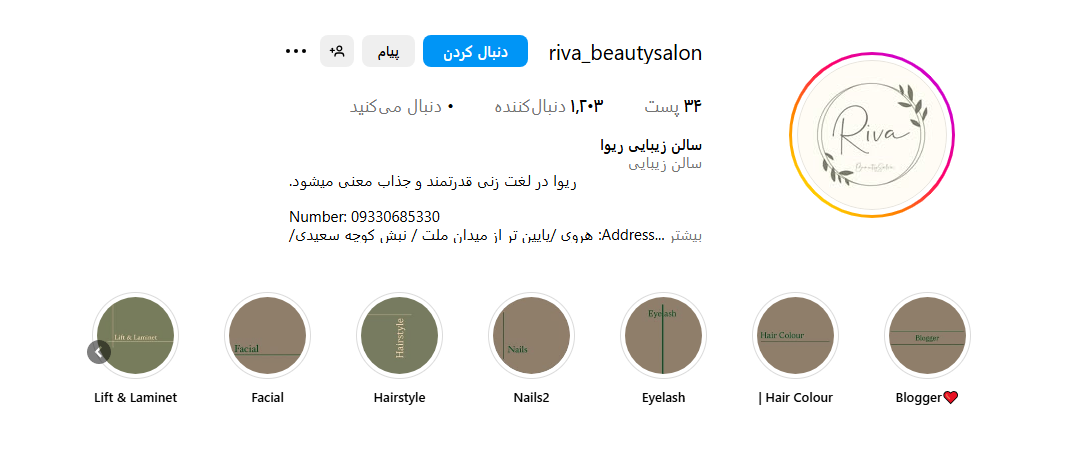The height and width of the screenshot is (456, 1090).
Task: Open the Hairstyle highlight circle
Action: click(400, 335)
